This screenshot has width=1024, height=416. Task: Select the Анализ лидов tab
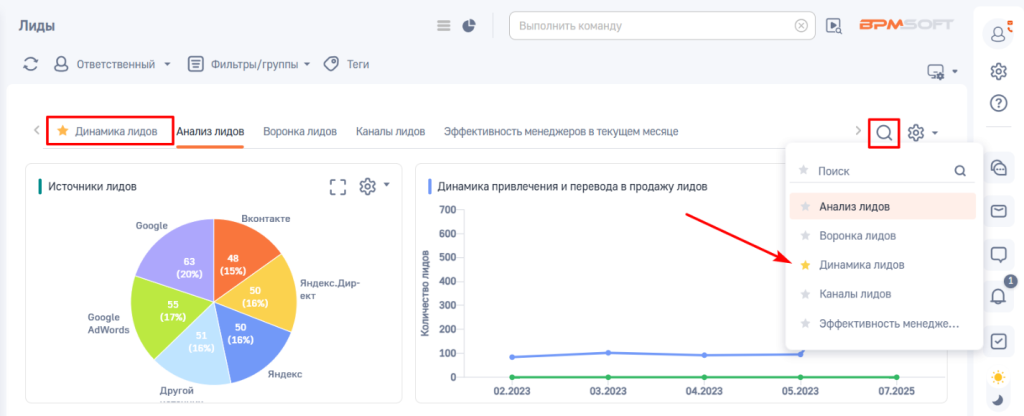click(x=210, y=131)
